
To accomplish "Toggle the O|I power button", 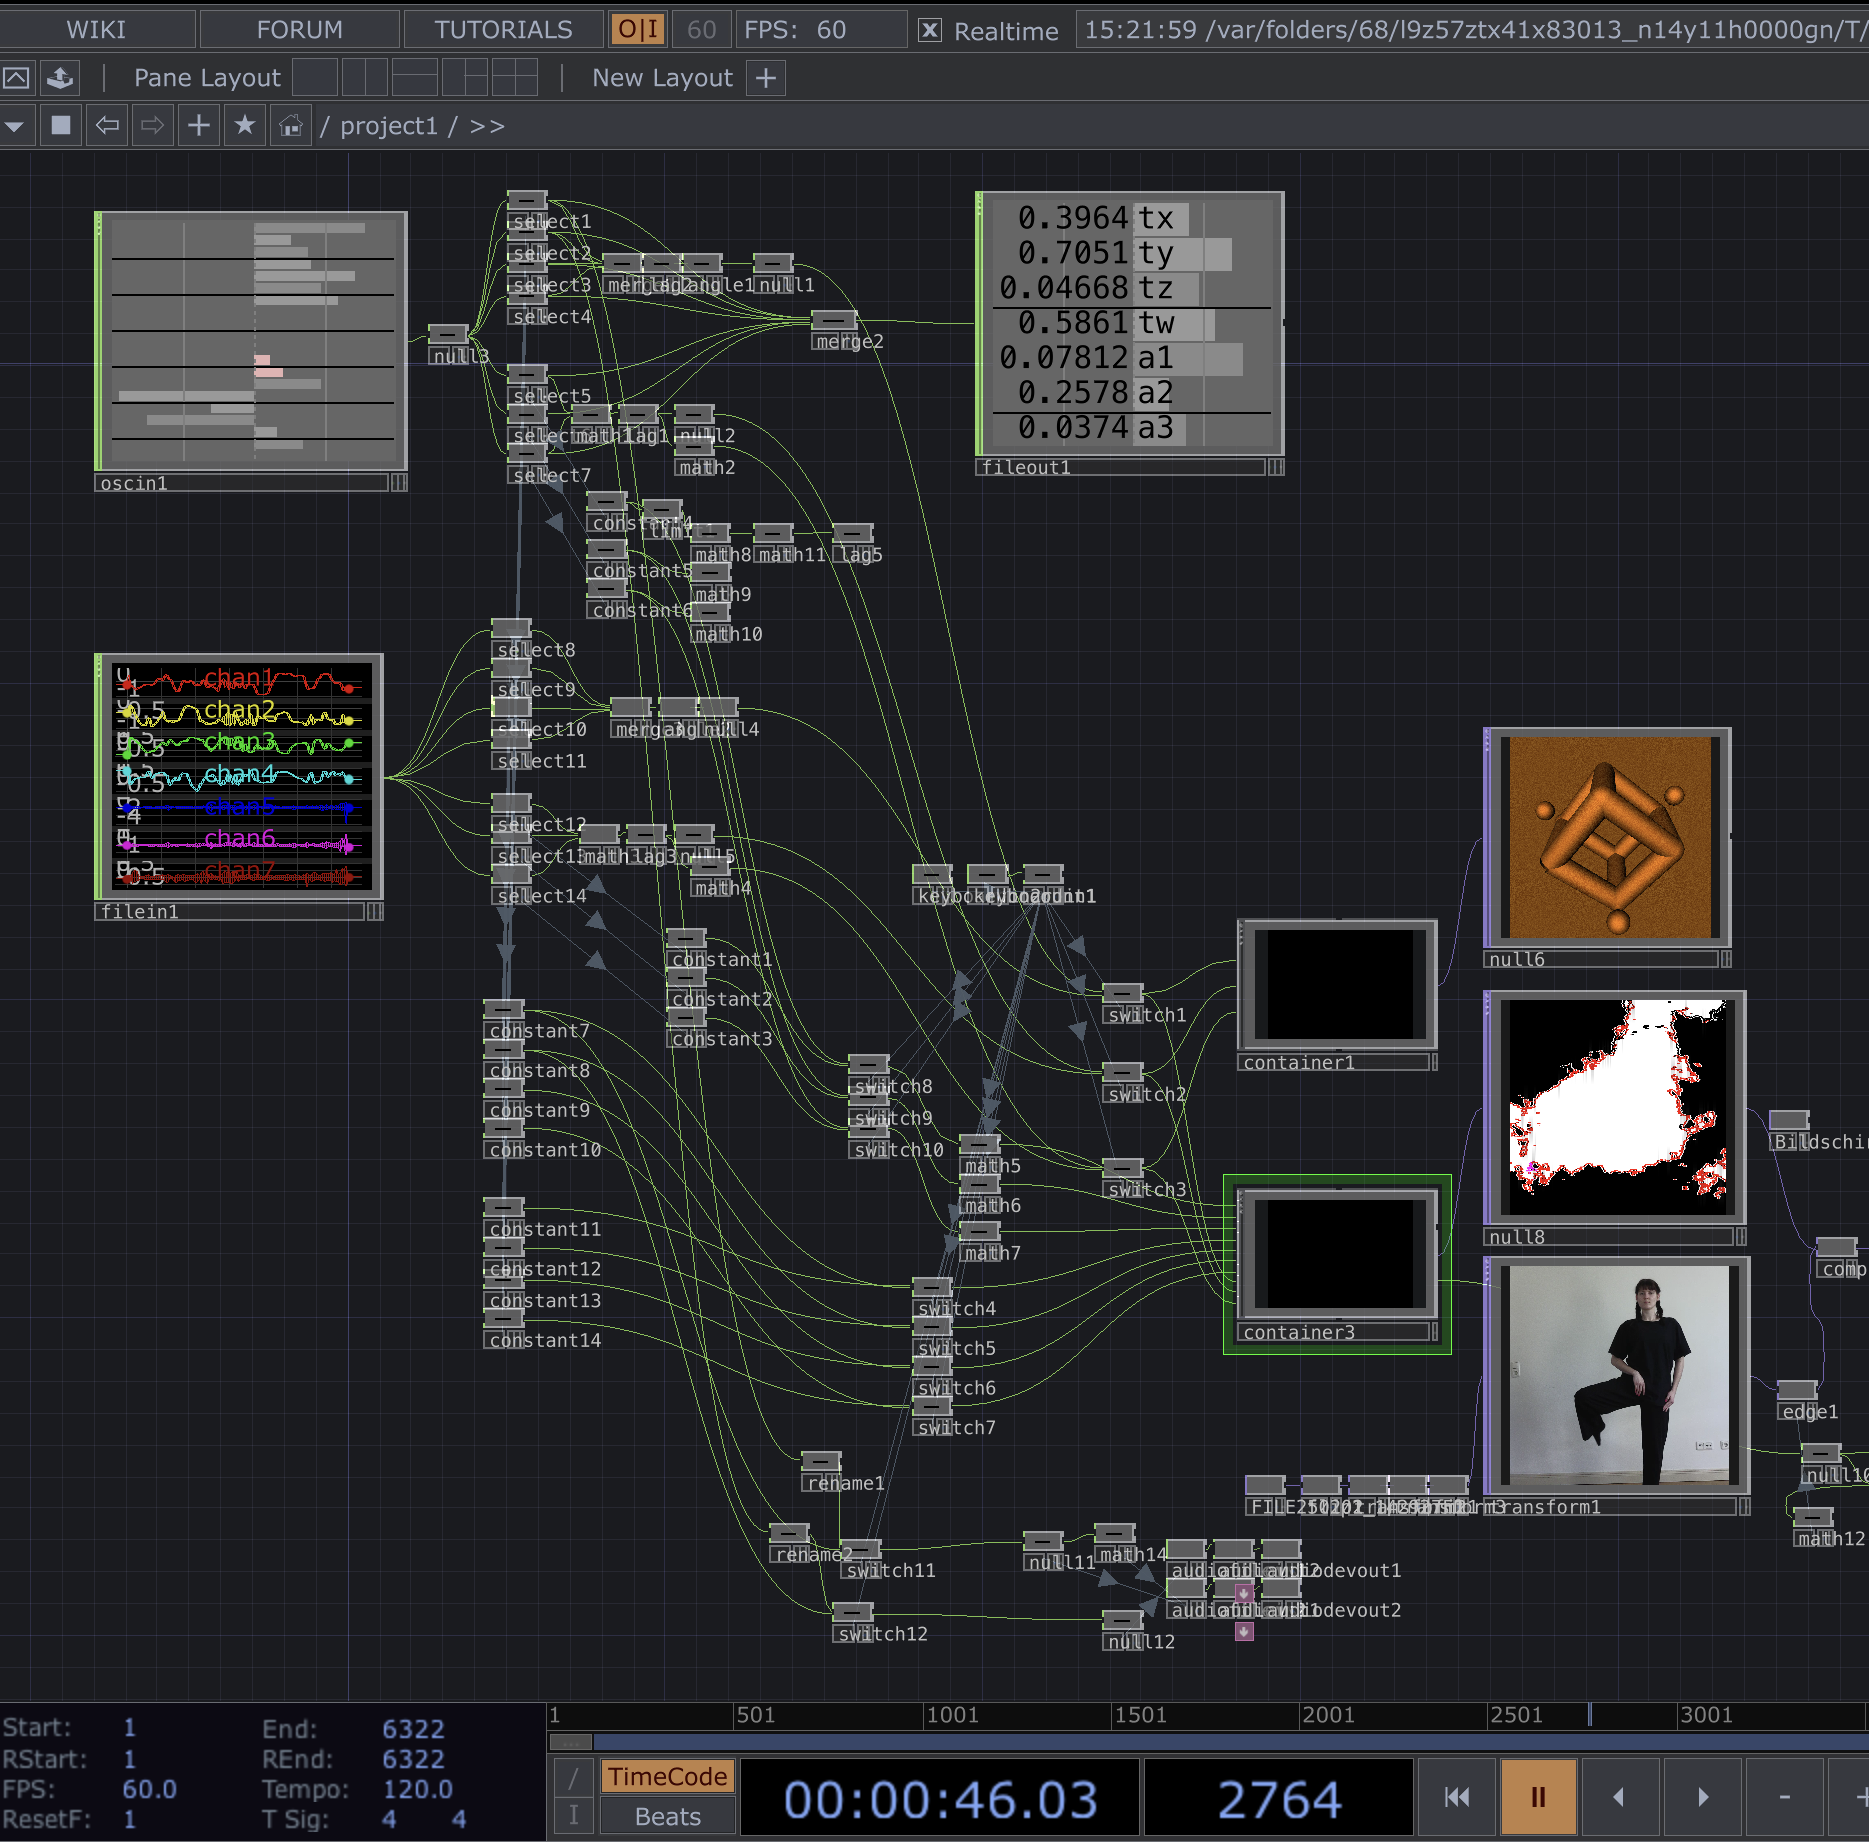I will tap(637, 30).
